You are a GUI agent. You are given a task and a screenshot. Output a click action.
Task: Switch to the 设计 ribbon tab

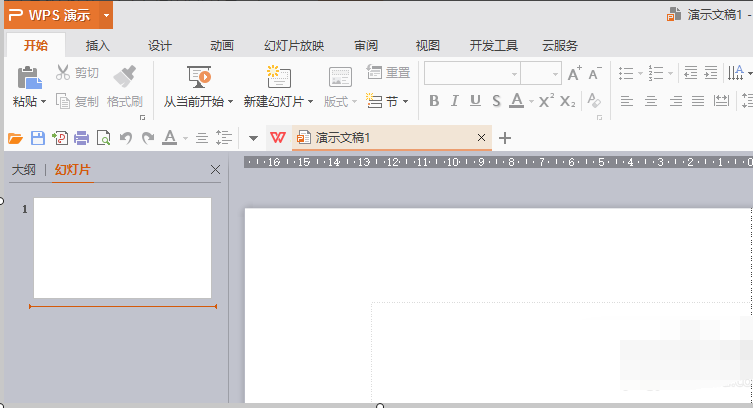click(159, 46)
